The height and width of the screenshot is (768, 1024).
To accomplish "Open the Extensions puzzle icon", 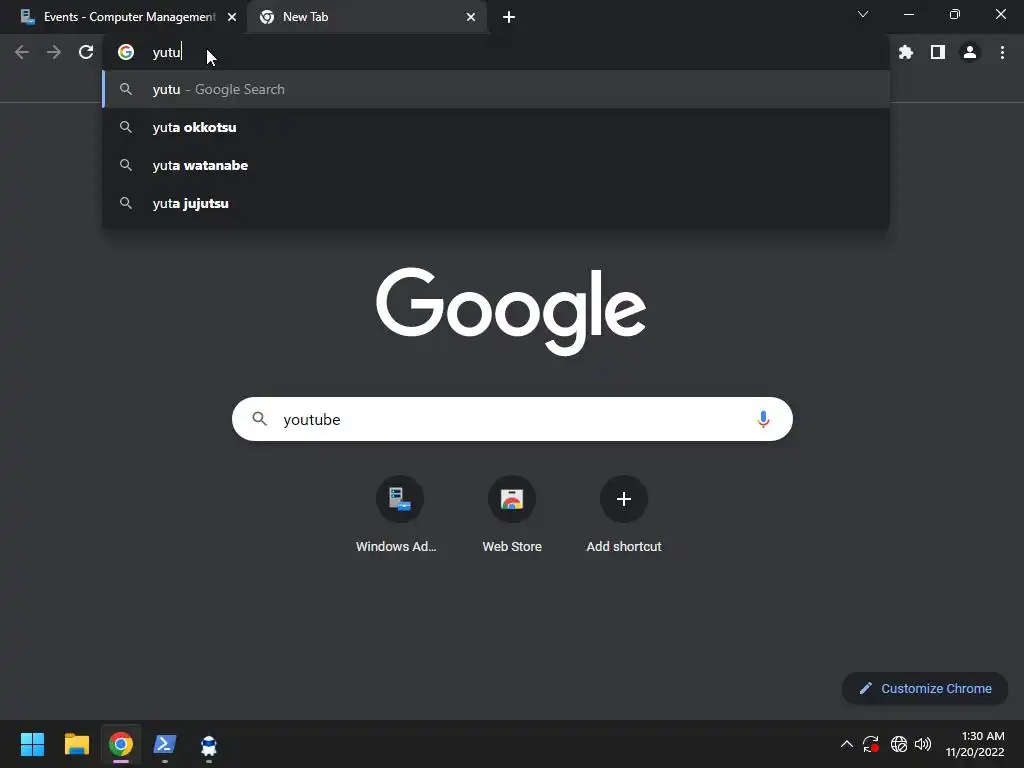I will [906, 52].
